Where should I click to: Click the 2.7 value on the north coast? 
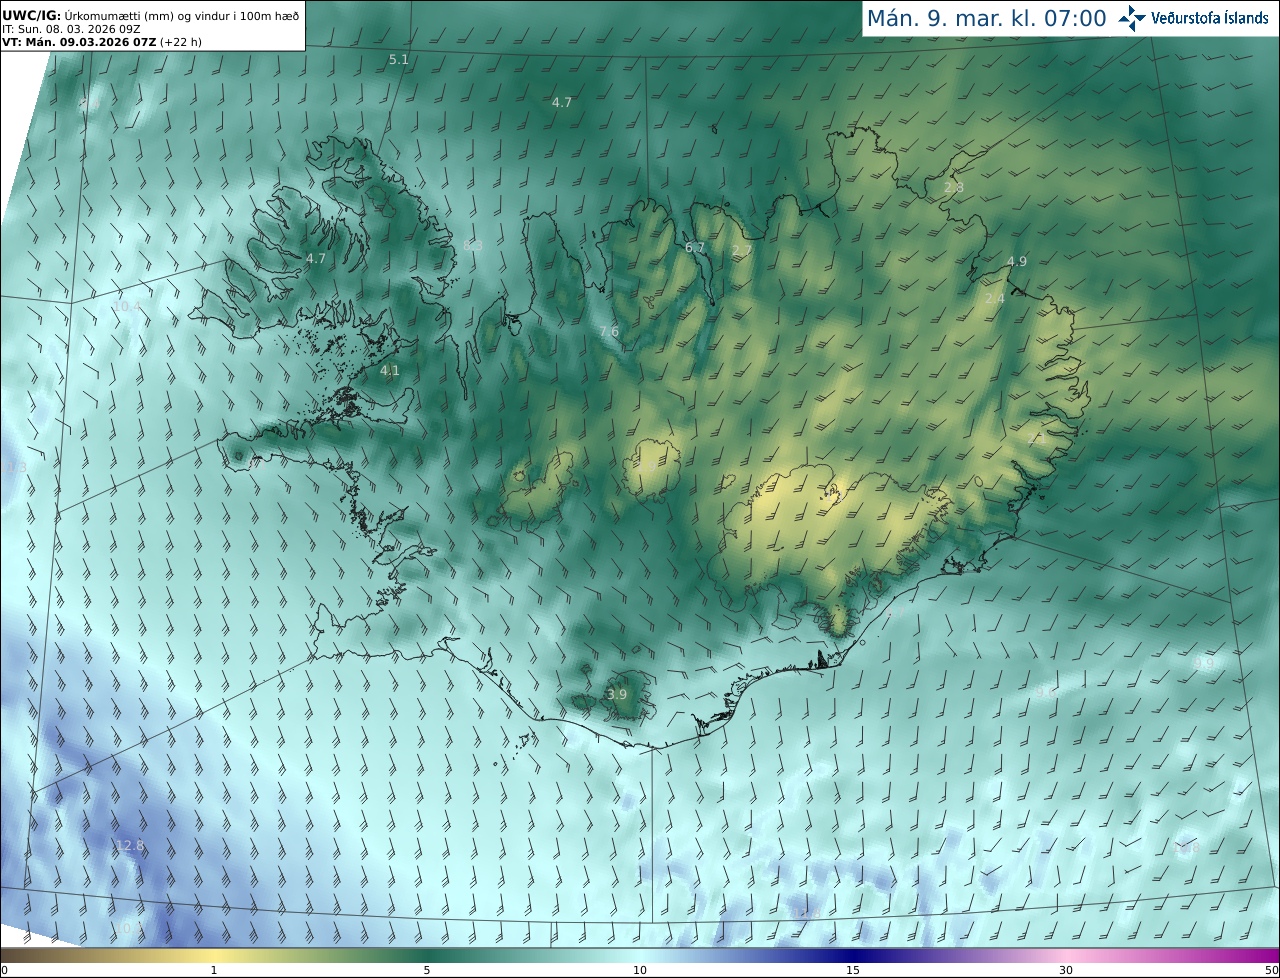pyautogui.click(x=742, y=250)
